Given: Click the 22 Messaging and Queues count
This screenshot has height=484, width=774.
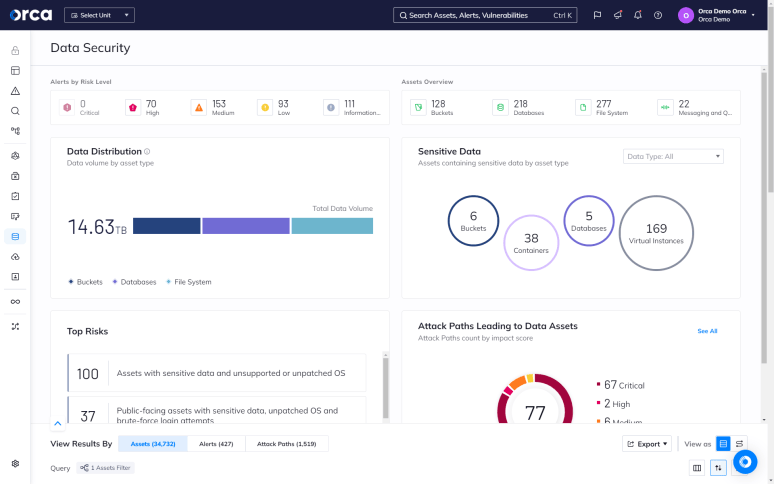Looking at the screenshot, I should (684, 104).
